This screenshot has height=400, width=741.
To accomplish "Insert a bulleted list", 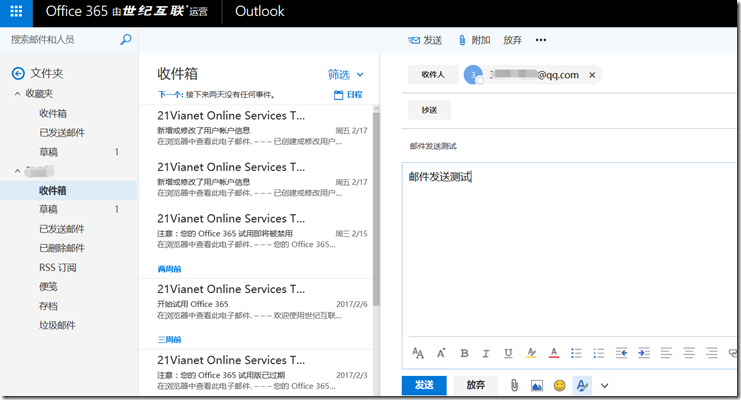I will tap(576, 353).
